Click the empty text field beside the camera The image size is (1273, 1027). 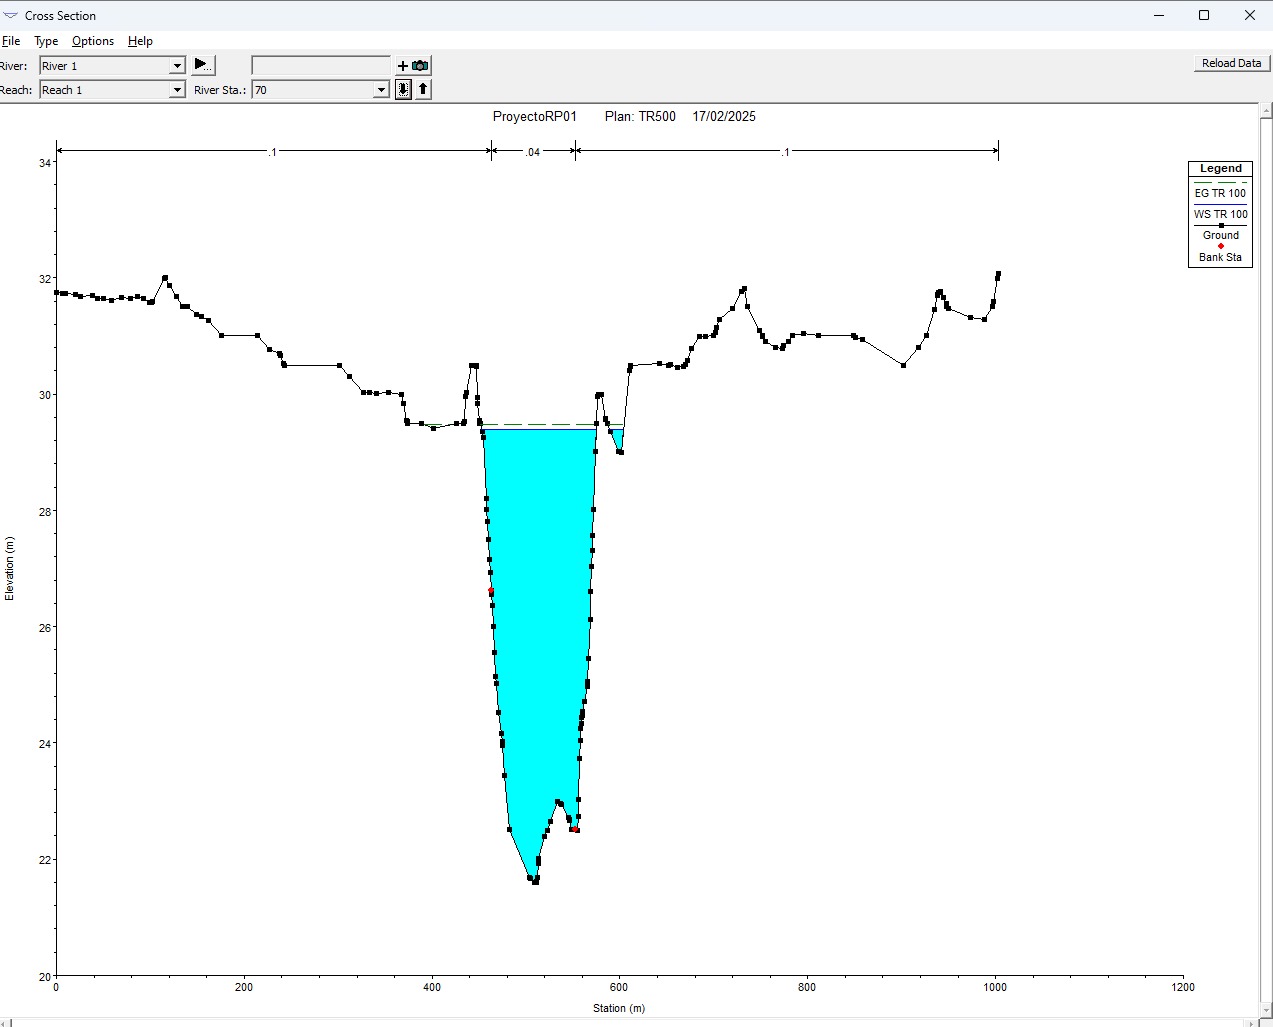321,66
